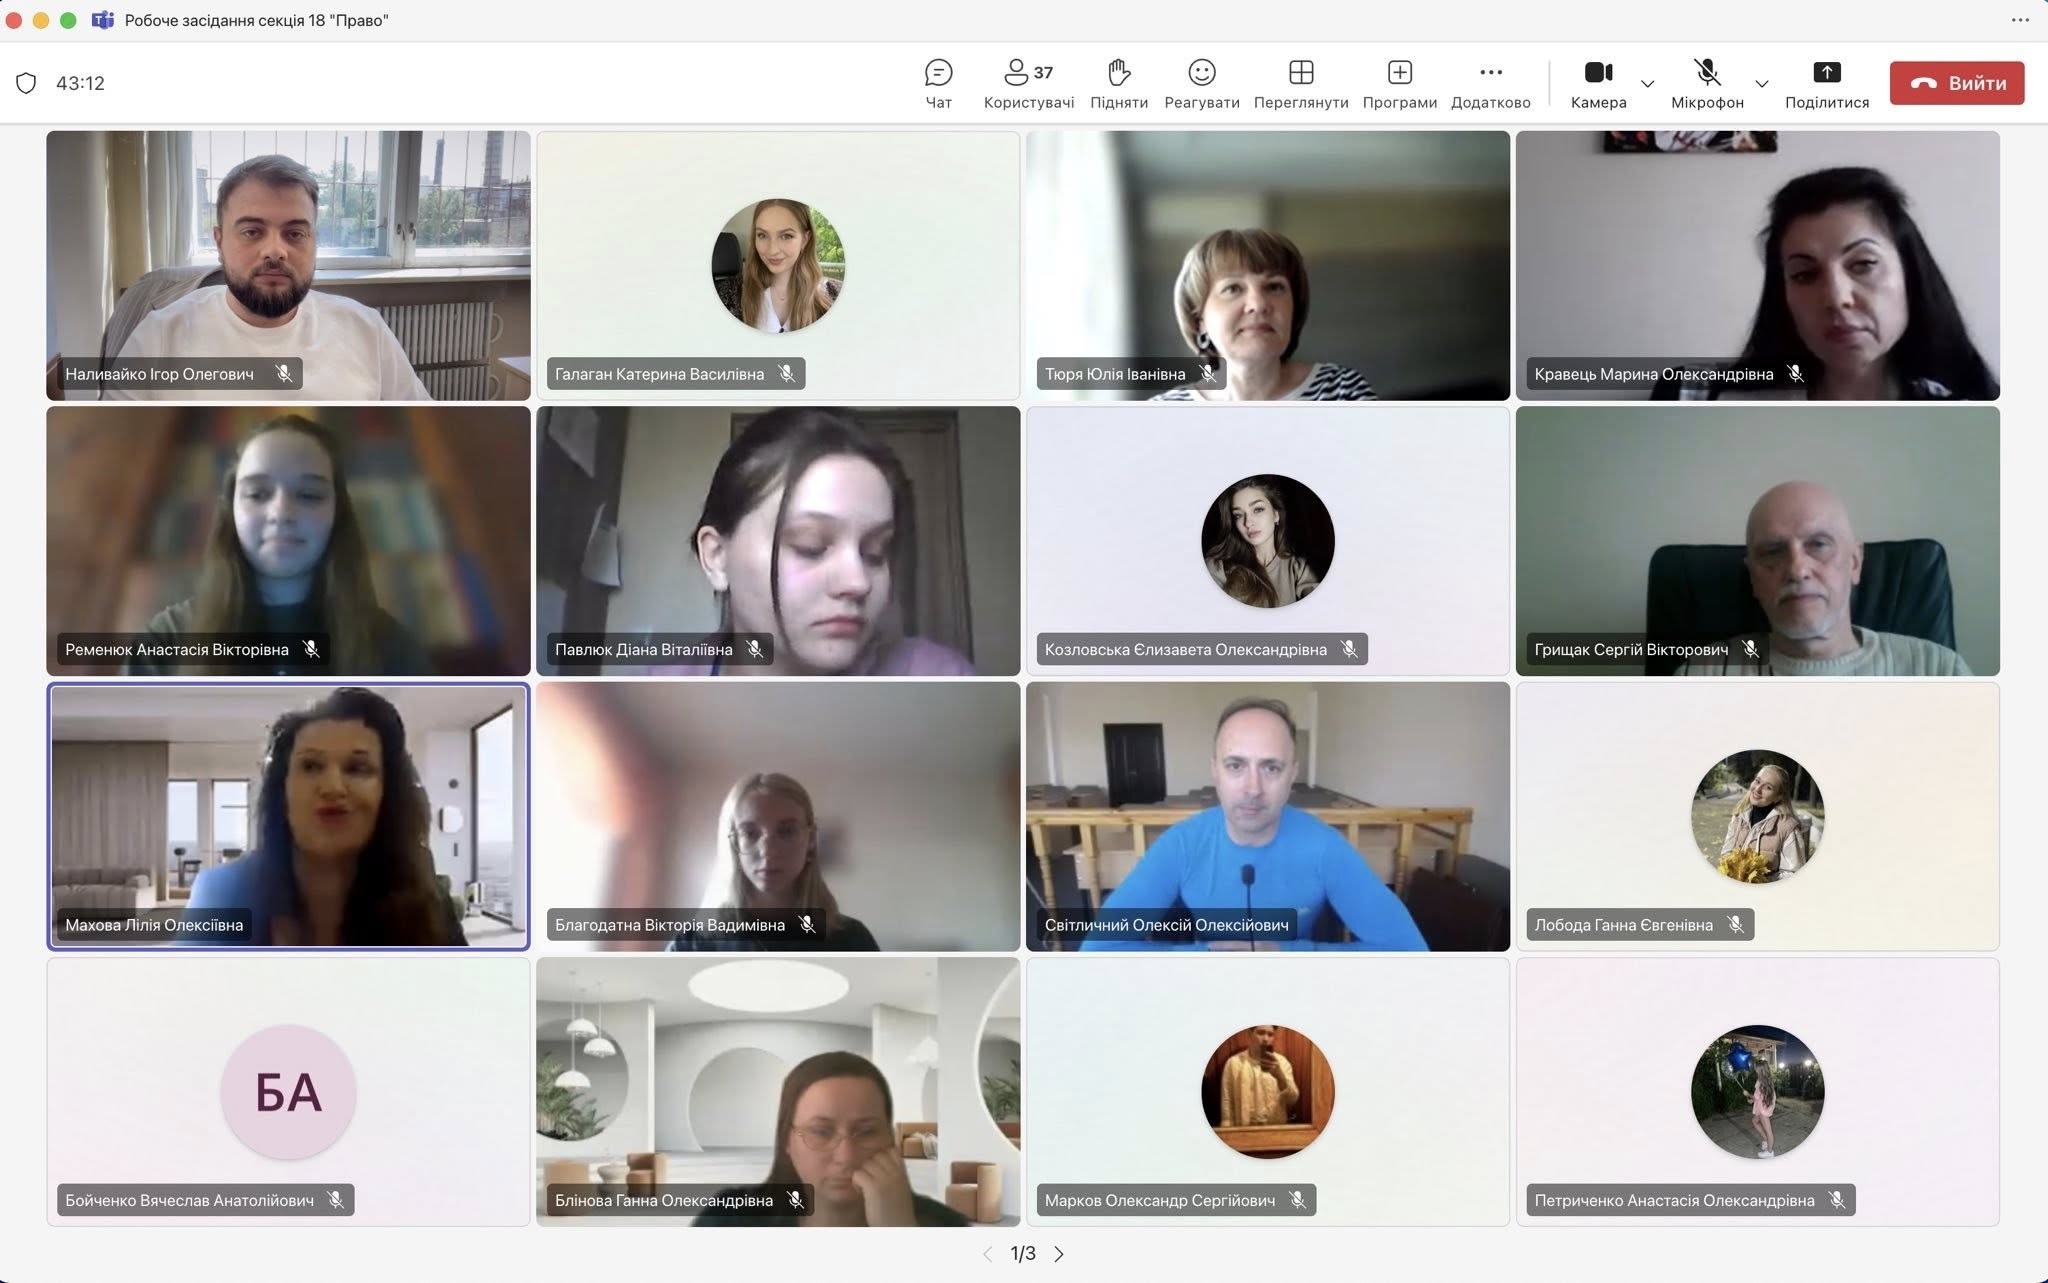Screen dimensions: 2048x1283
Task: Select Кравець Марина Олександрівна video tile
Action: pos(1758,265)
